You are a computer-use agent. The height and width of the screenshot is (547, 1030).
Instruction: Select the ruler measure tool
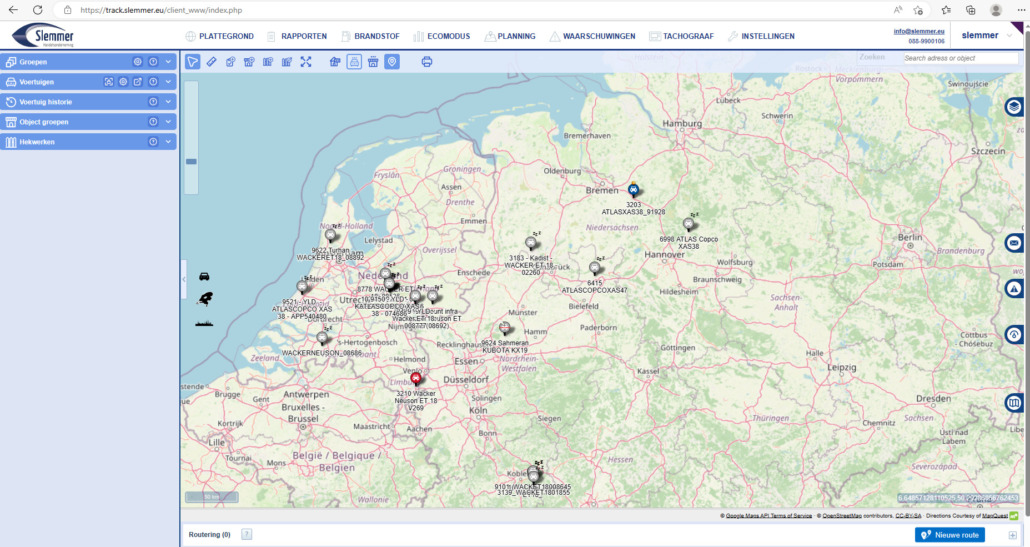(211, 62)
